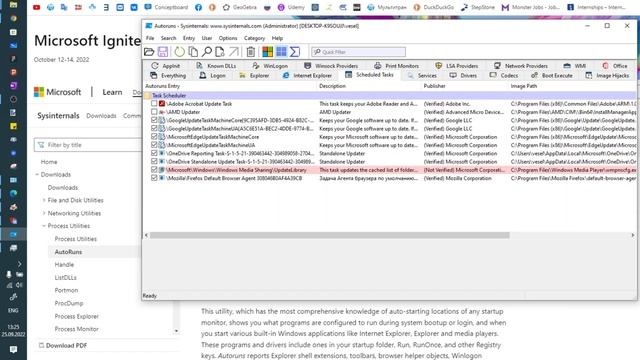The height and width of the screenshot is (360, 640).
Task: Click the Jump to Entry arrow icon
Action: [234, 52]
